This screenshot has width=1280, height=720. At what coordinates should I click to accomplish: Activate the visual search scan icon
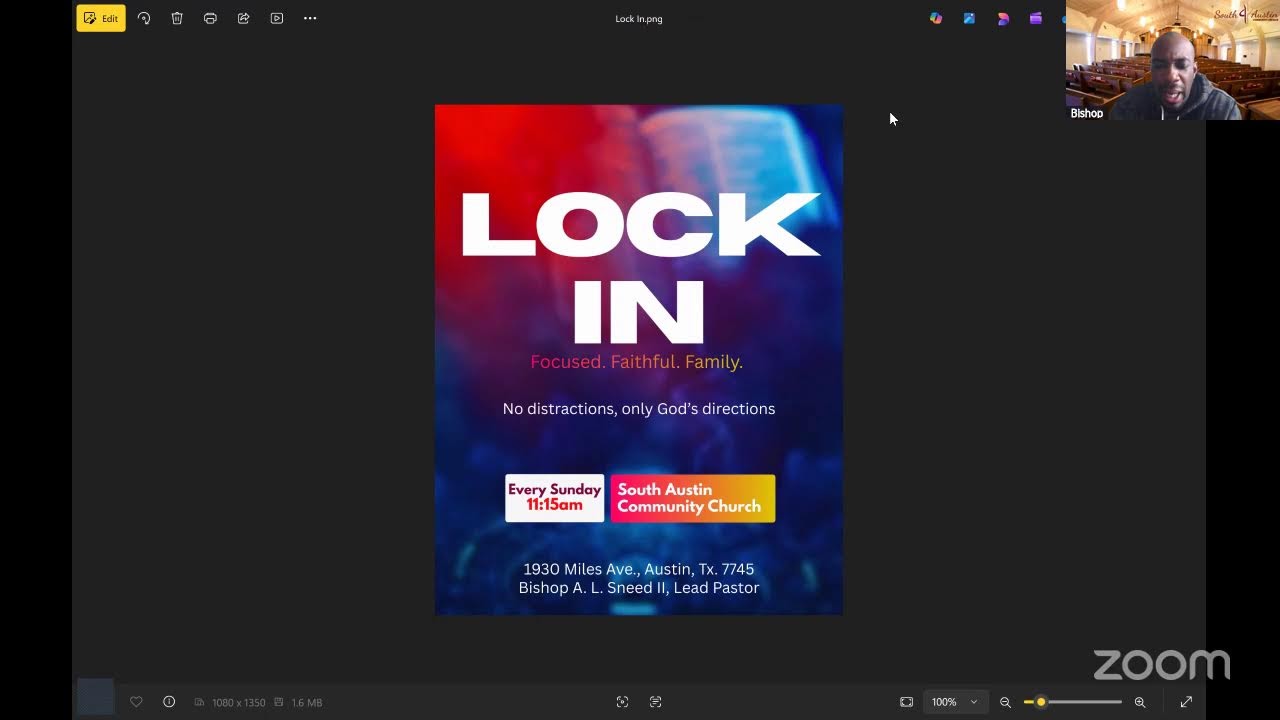(x=622, y=702)
